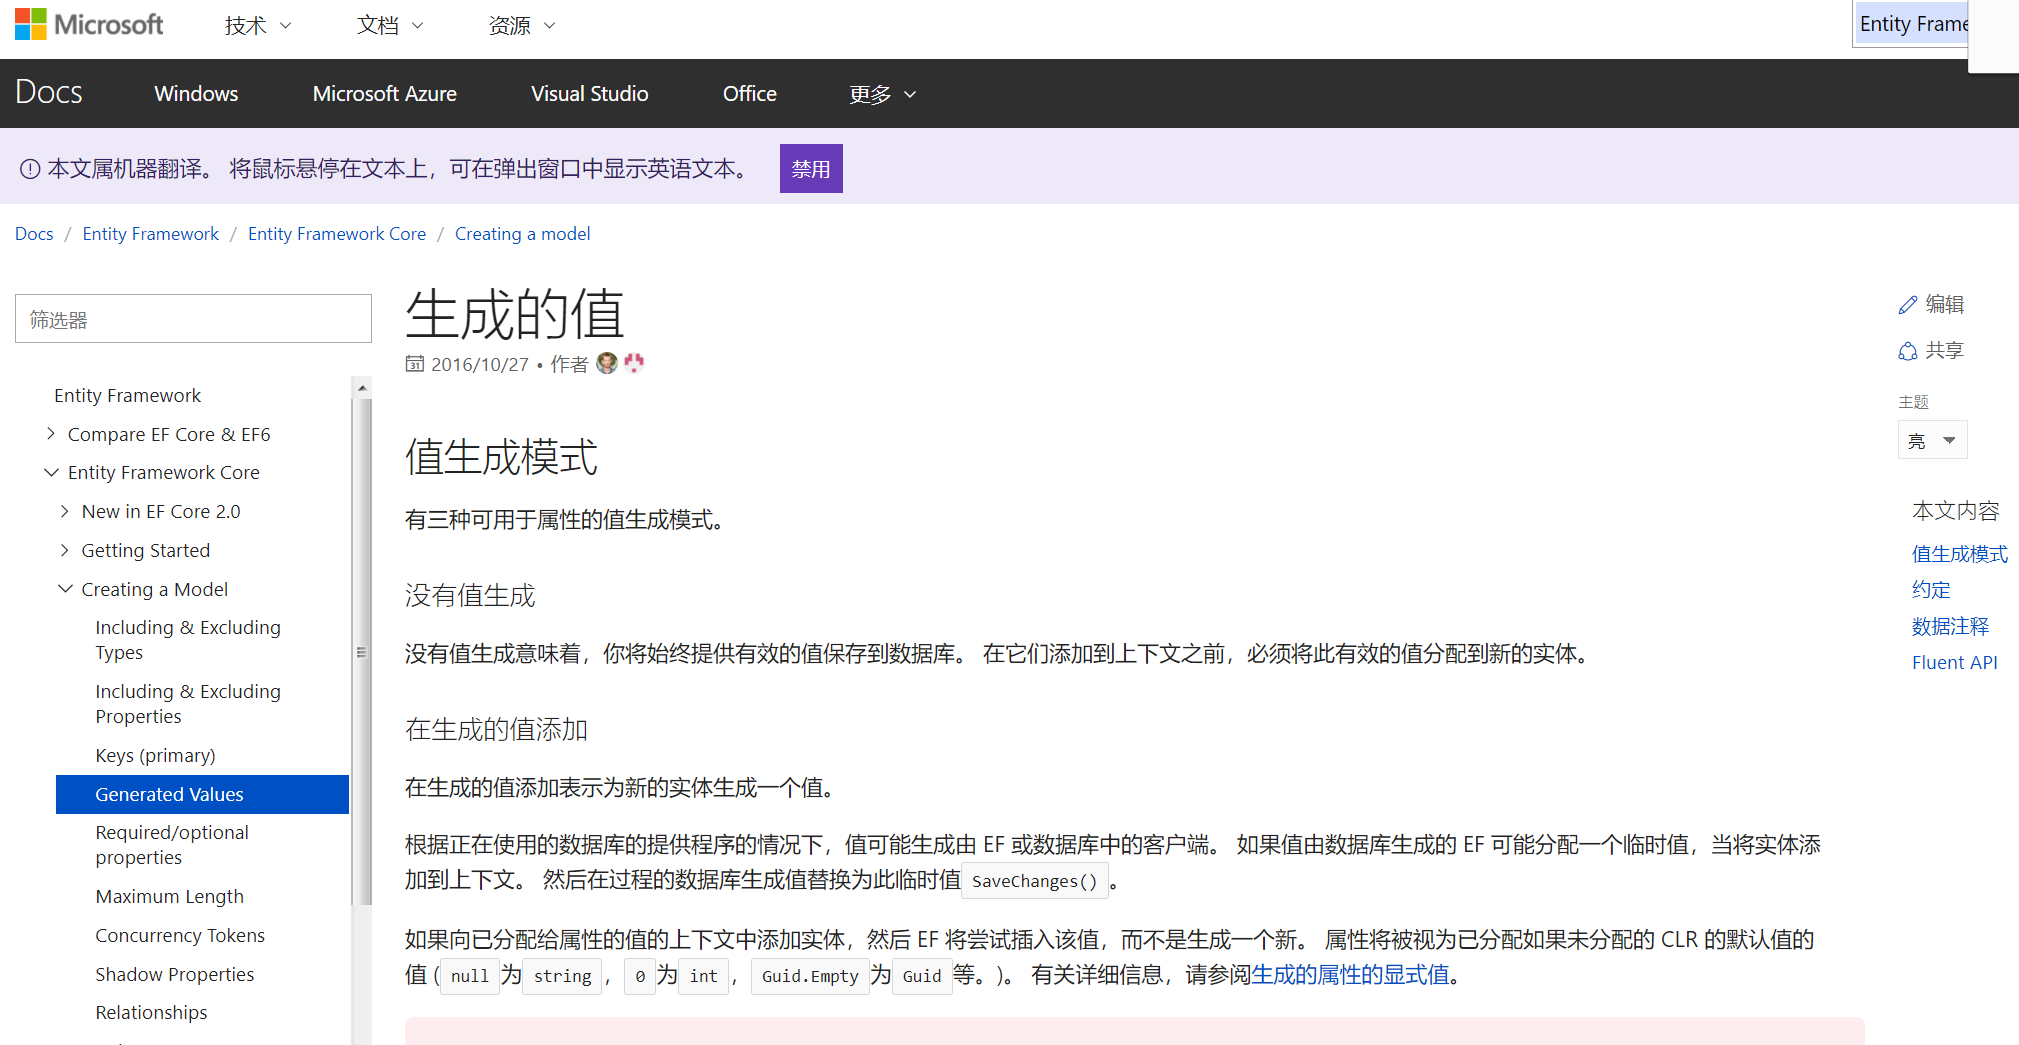Click the Microsoft logo
Image resolution: width=2019 pixels, height=1045 pixels.
click(88, 24)
